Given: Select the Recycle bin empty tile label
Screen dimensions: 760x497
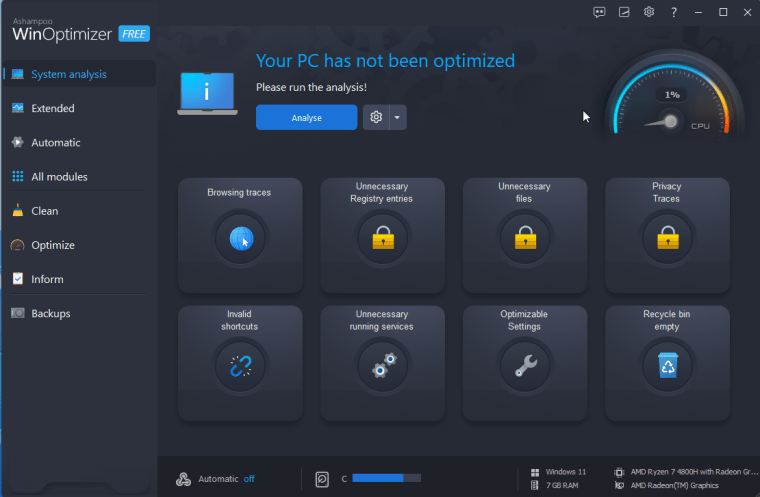Looking at the screenshot, I should click(x=666, y=320).
